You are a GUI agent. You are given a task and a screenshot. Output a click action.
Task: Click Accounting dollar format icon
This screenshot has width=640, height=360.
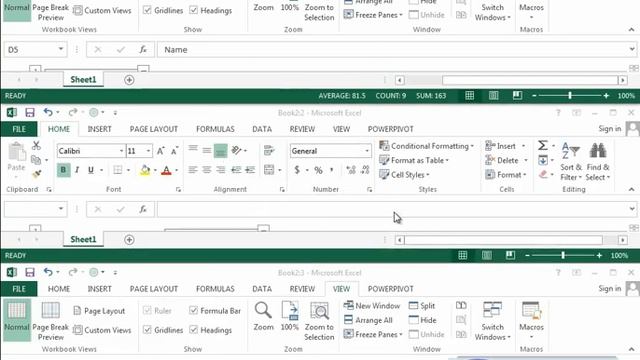tap(297, 170)
